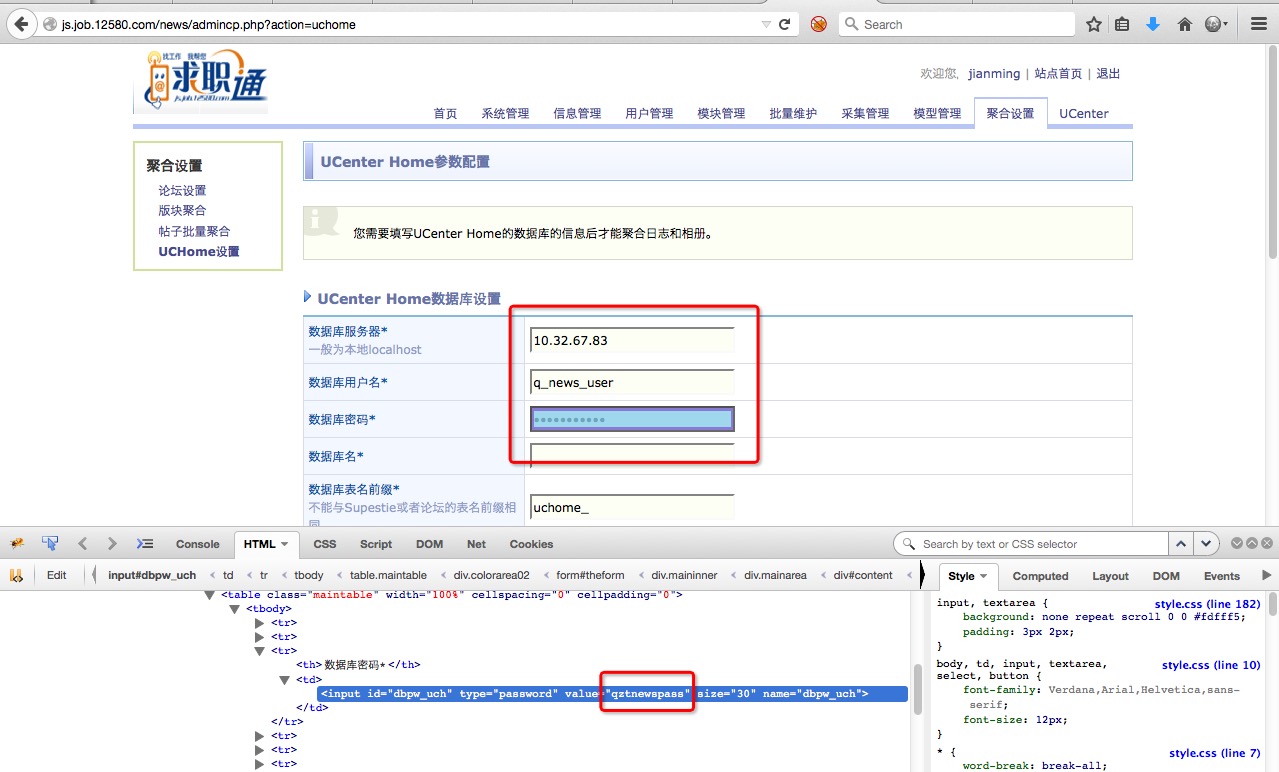This screenshot has width=1279, height=772.
Task: Click the 退出 logout link
Action: [x=1108, y=74]
